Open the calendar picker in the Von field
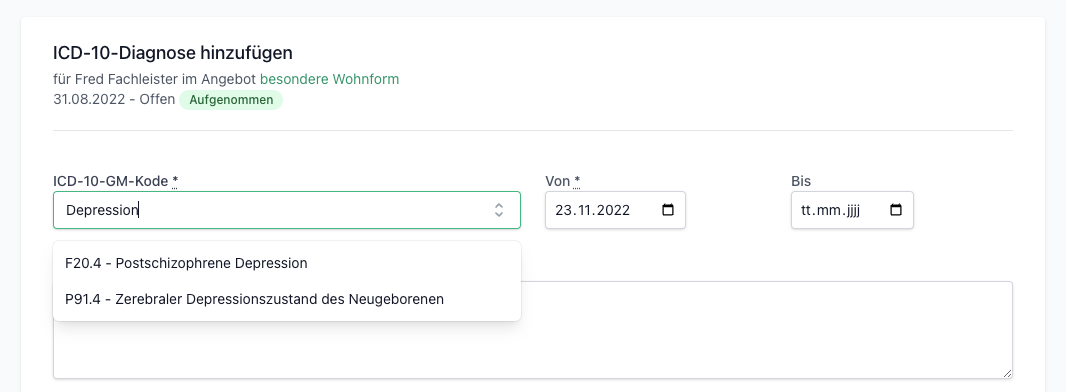The image size is (1066, 392). click(x=668, y=210)
